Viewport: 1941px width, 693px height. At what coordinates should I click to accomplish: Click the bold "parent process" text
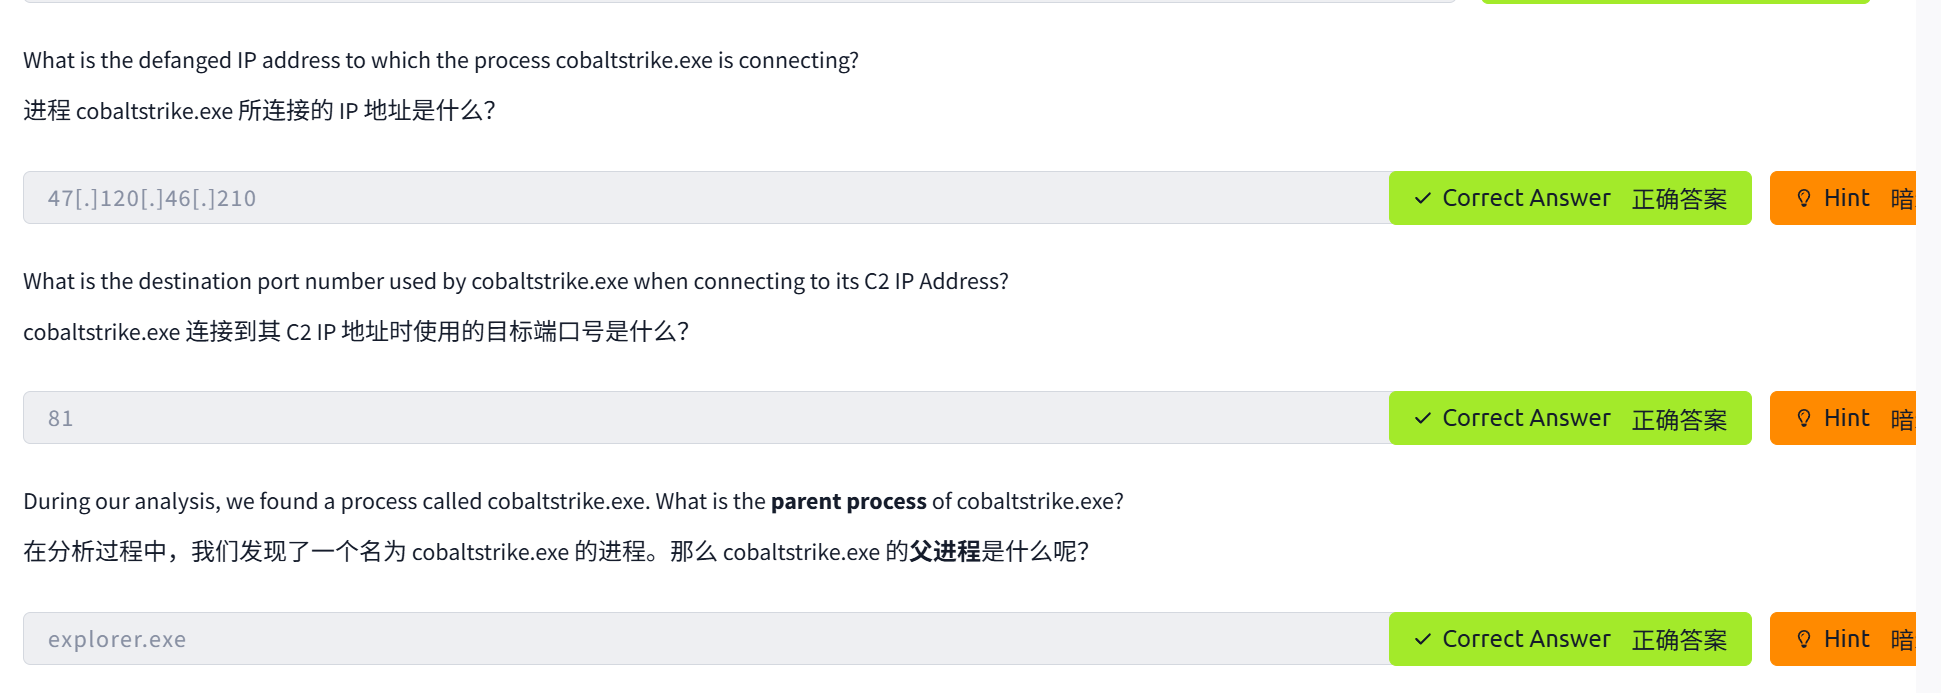(x=848, y=501)
